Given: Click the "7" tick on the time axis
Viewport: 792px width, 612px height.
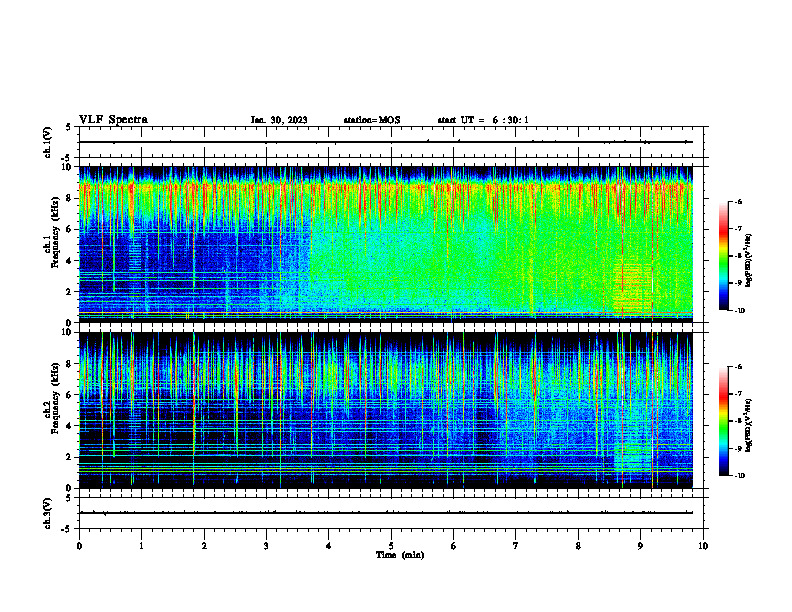Looking at the screenshot, I should 516,546.
